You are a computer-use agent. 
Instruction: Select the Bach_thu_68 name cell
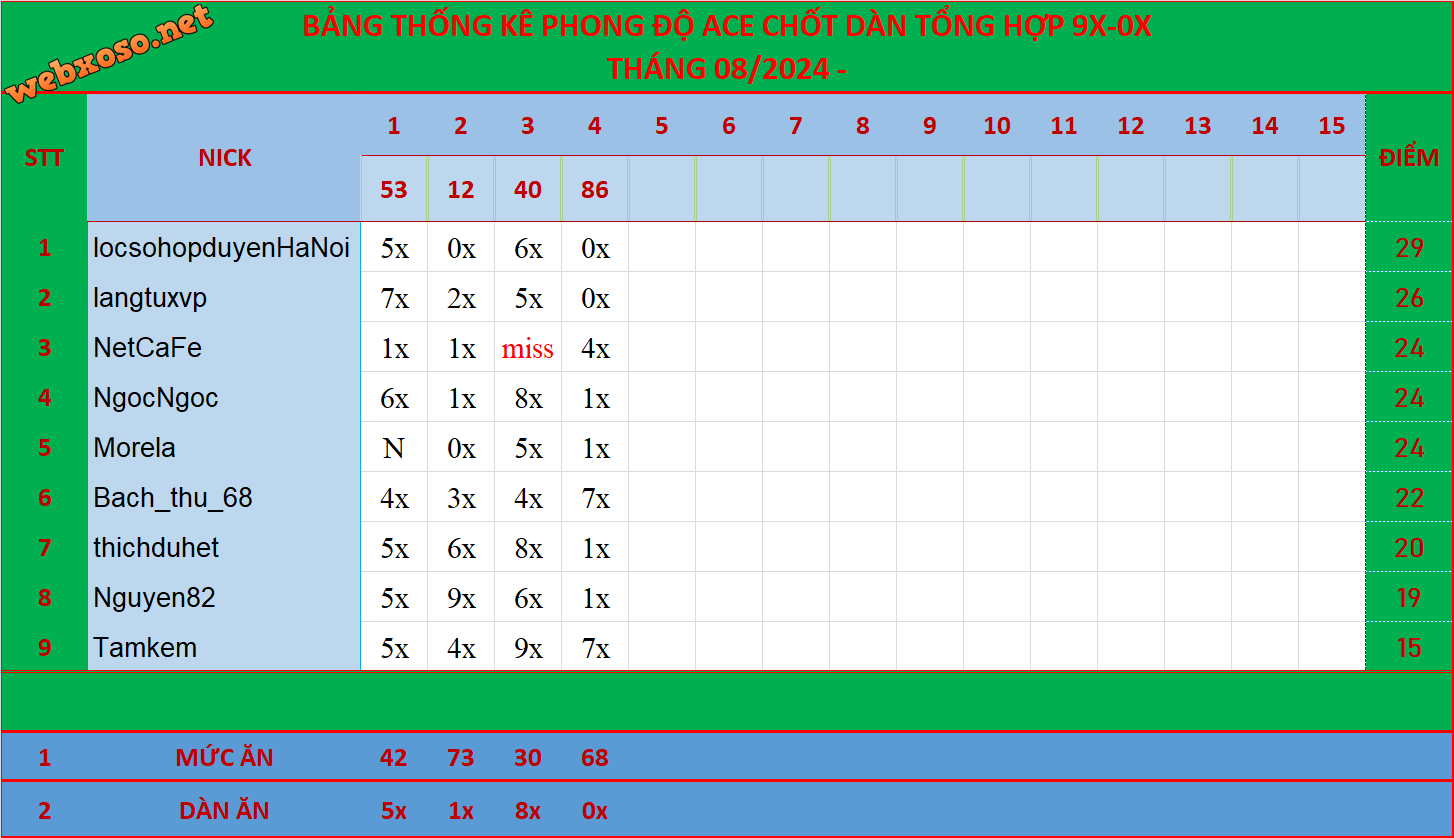coord(224,497)
